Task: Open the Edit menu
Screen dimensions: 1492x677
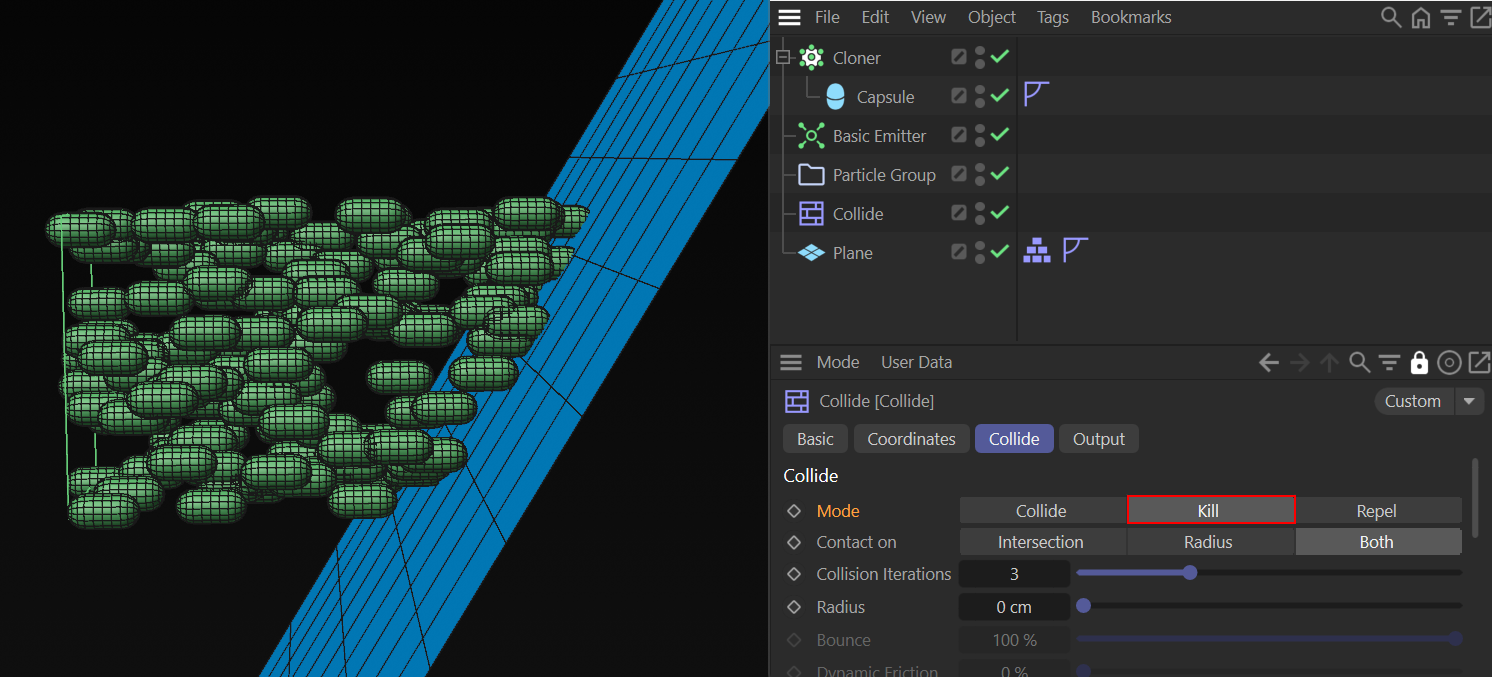Action: point(875,17)
